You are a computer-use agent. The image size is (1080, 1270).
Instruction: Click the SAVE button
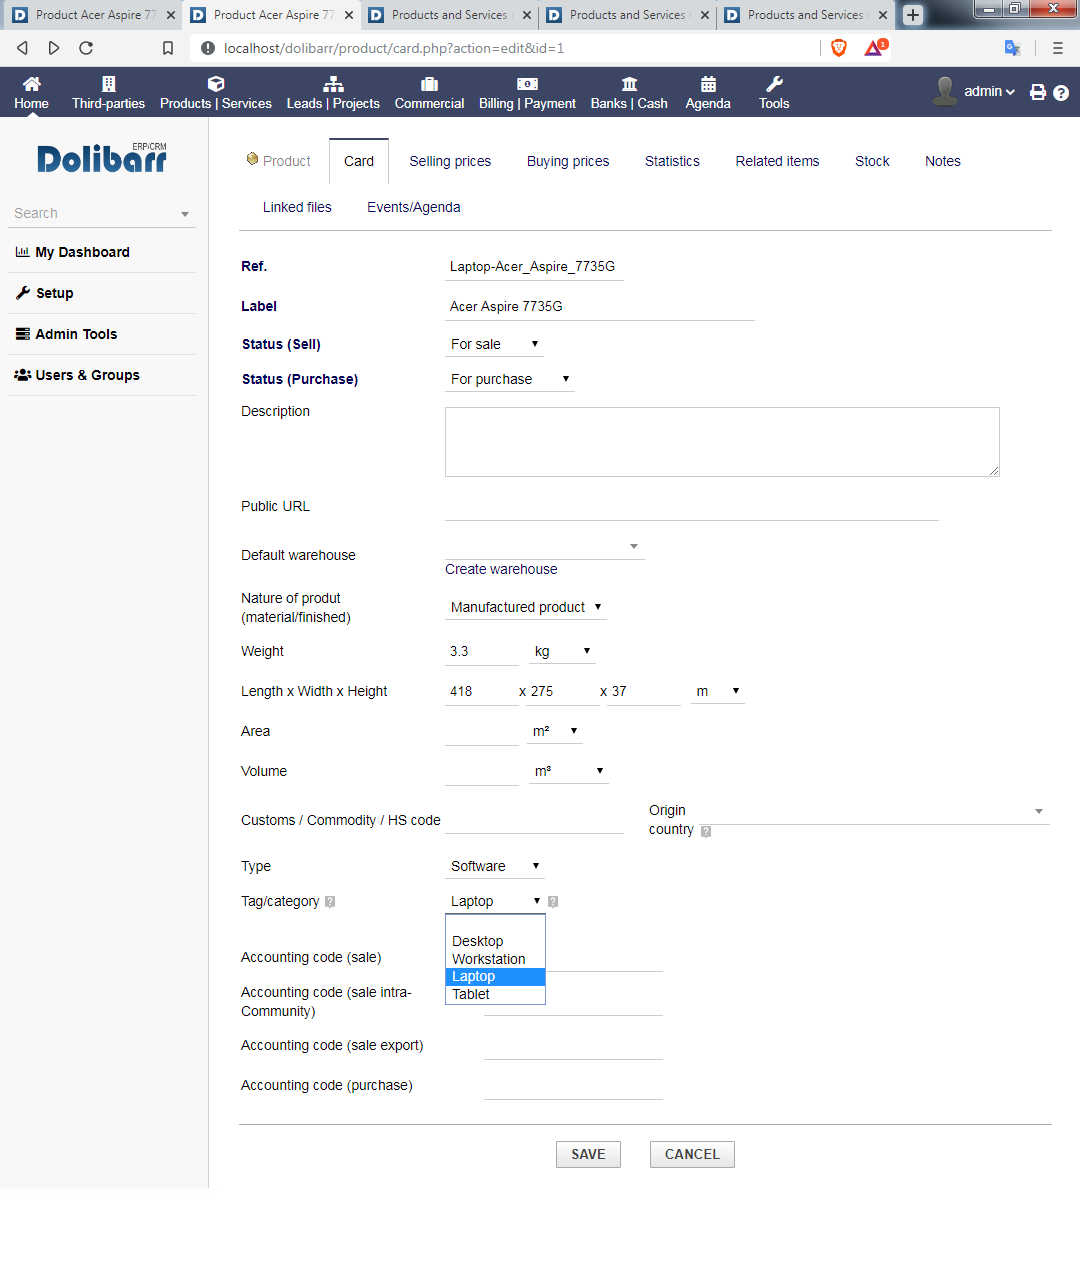tap(588, 1154)
